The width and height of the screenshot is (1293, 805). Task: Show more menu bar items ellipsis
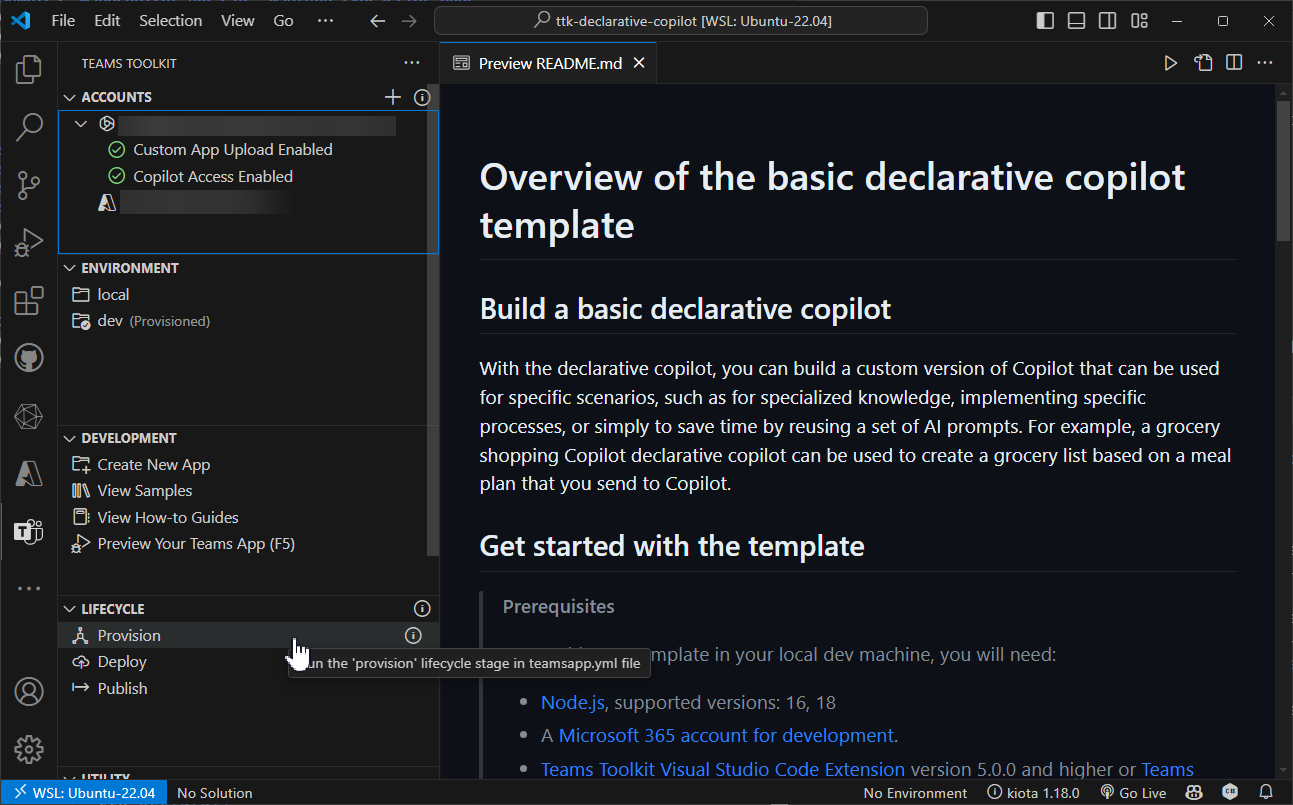[x=325, y=21]
